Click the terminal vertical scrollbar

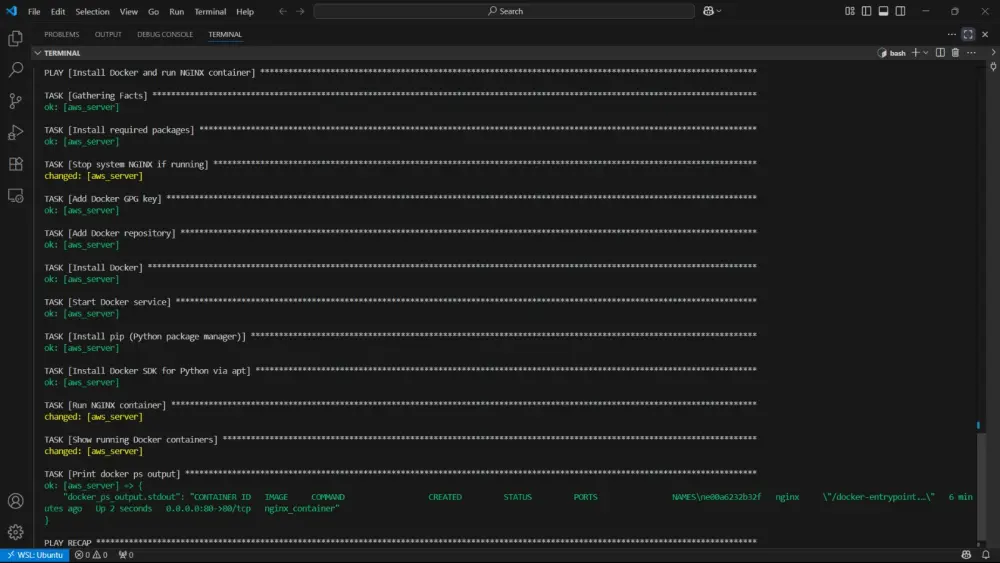(x=981, y=488)
